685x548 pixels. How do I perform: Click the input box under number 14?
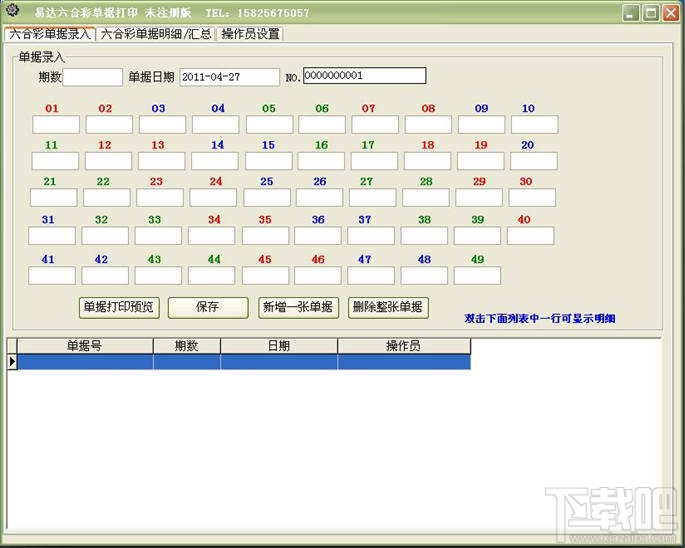214,161
